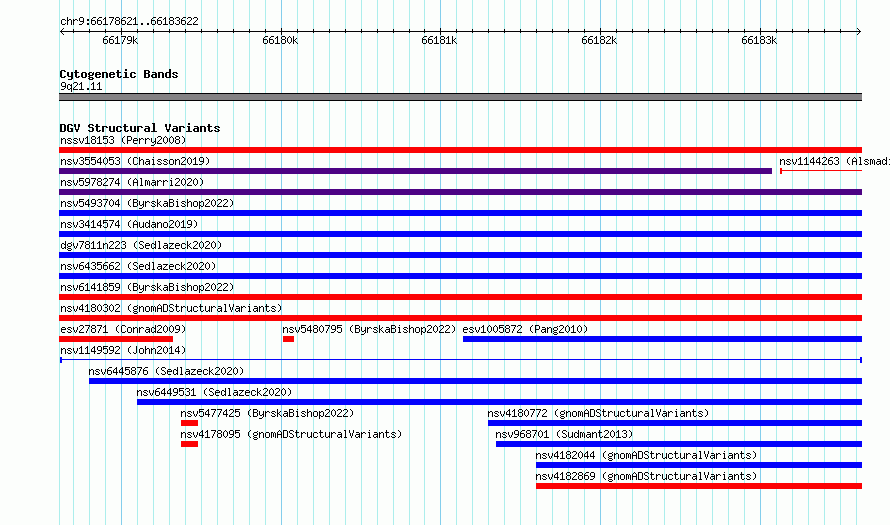Open nsv4178095 (gnomADStructuralVariants) label

click(291, 434)
